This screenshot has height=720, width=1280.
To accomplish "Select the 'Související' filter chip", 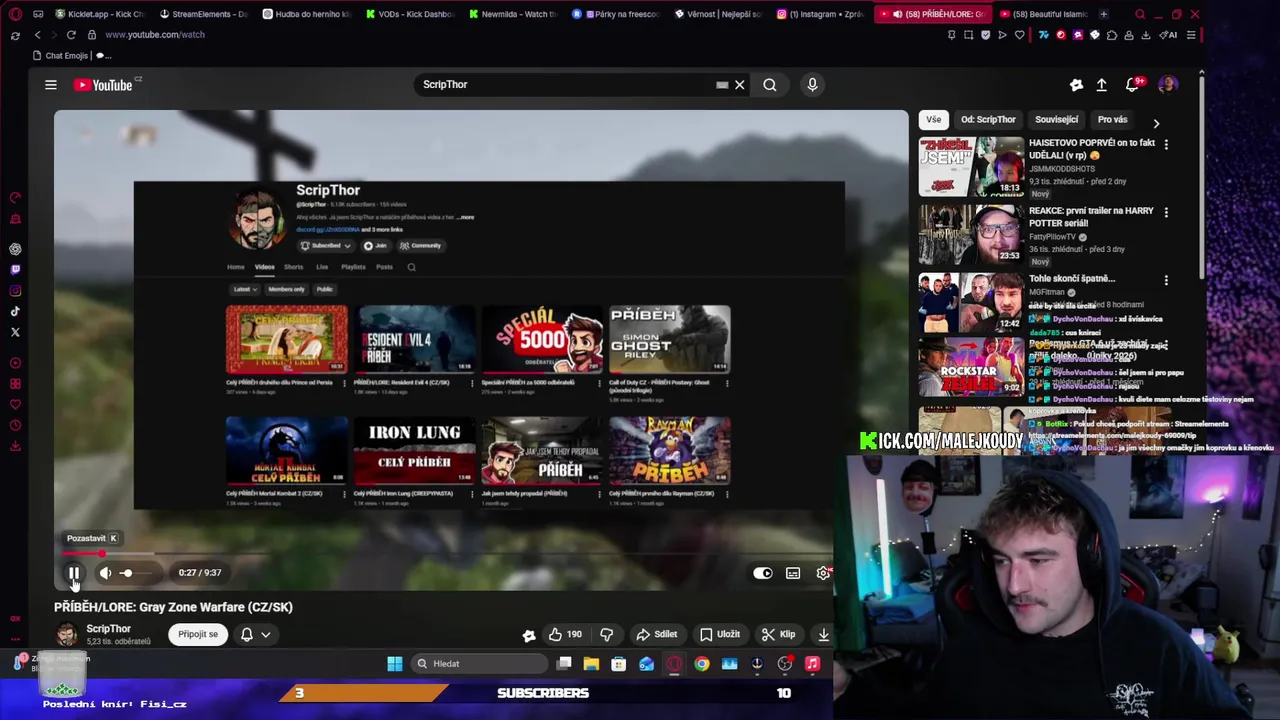I will [x=1056, y=119].
